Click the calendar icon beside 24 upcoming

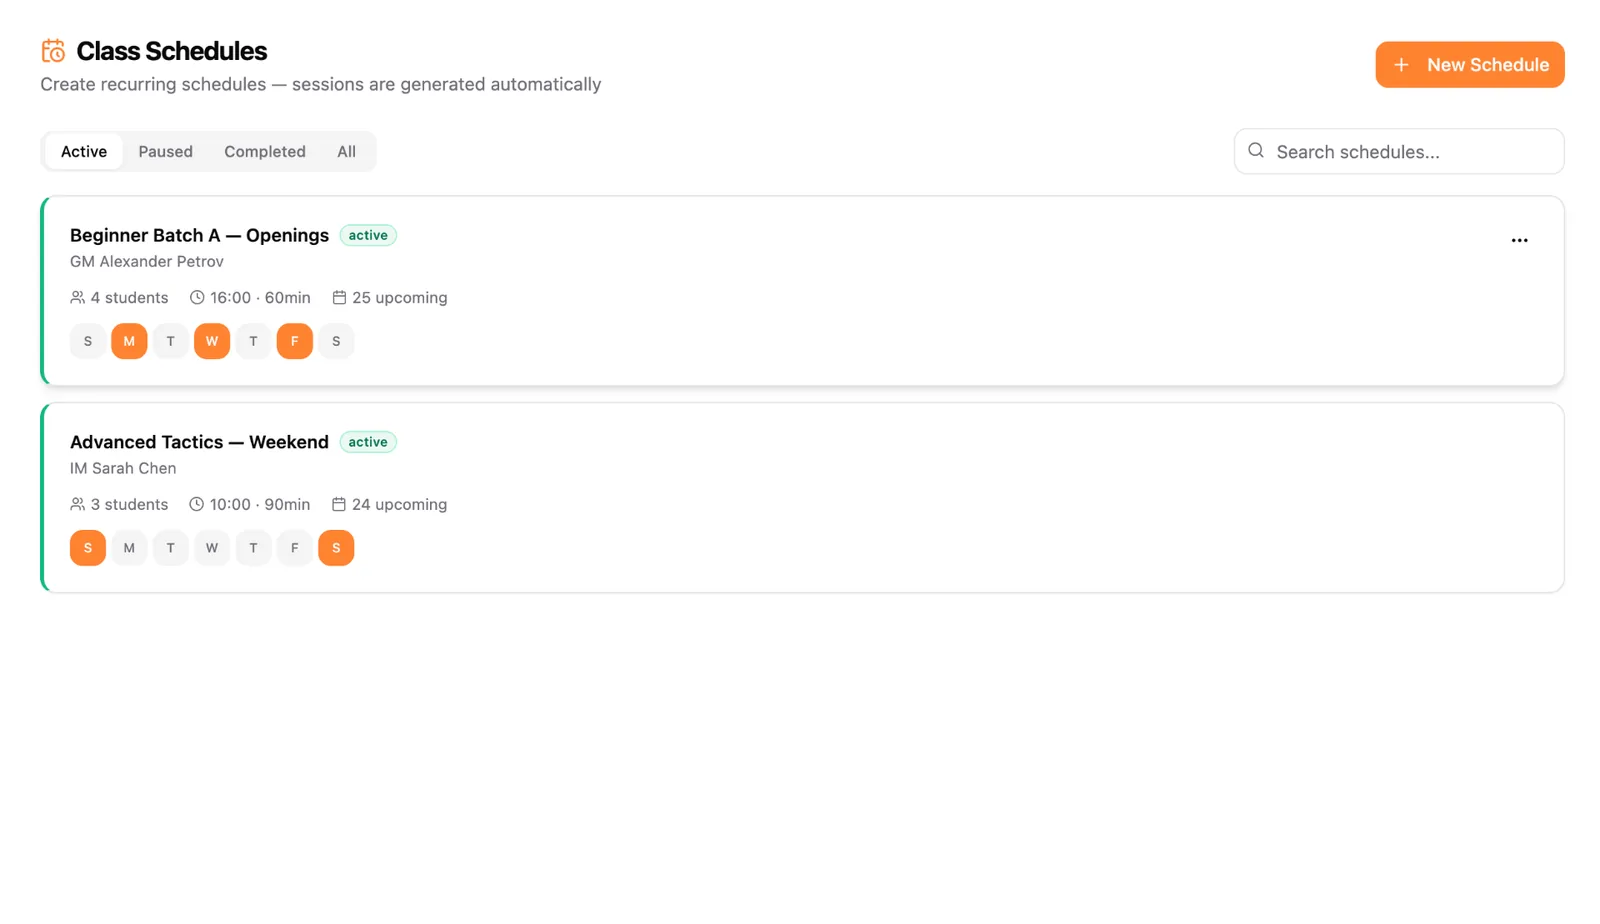(x=339, y=505)
